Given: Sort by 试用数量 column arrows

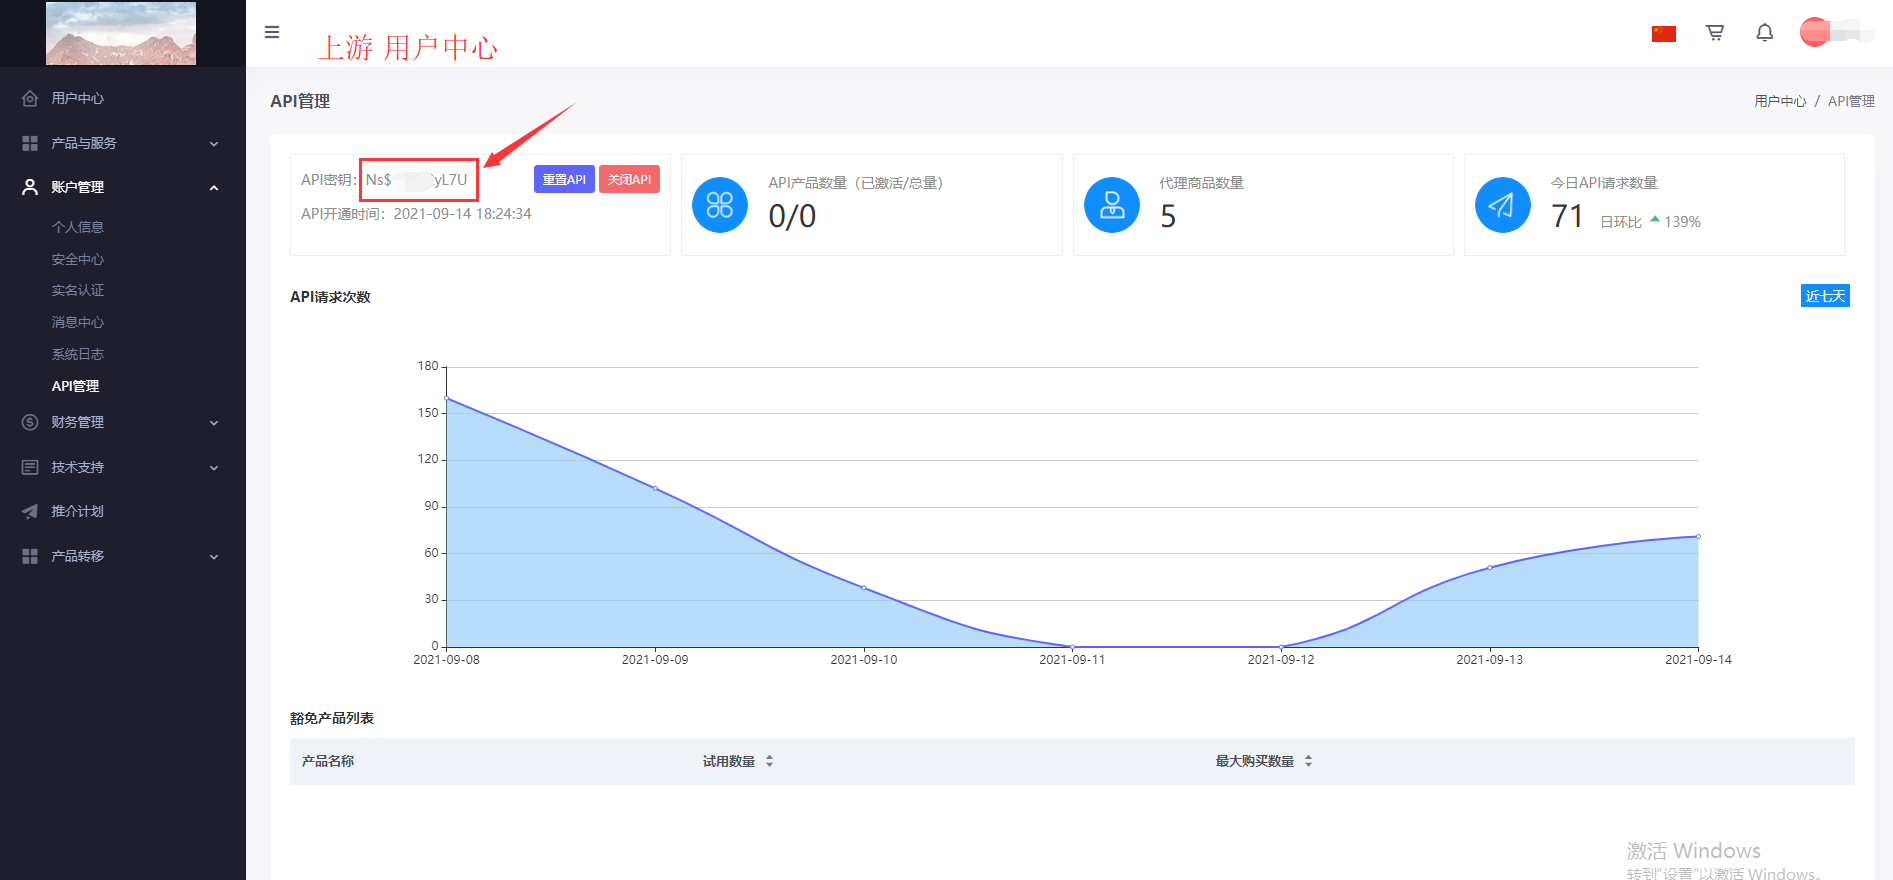Looking at the screenshot, I should point(769,761).
